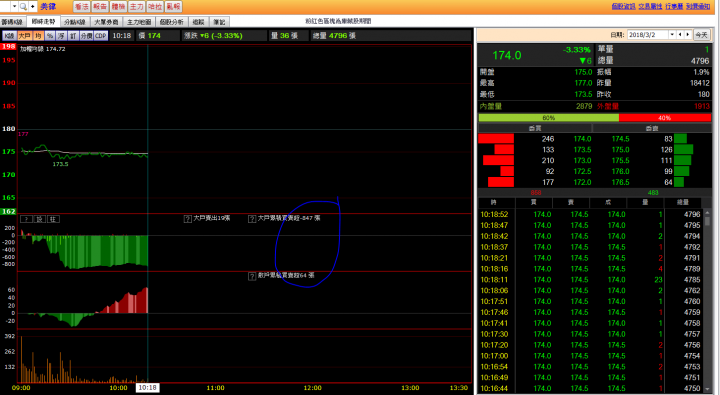
Task: Switch to the 分點K線 tab
Action: (x=75, y=22)
